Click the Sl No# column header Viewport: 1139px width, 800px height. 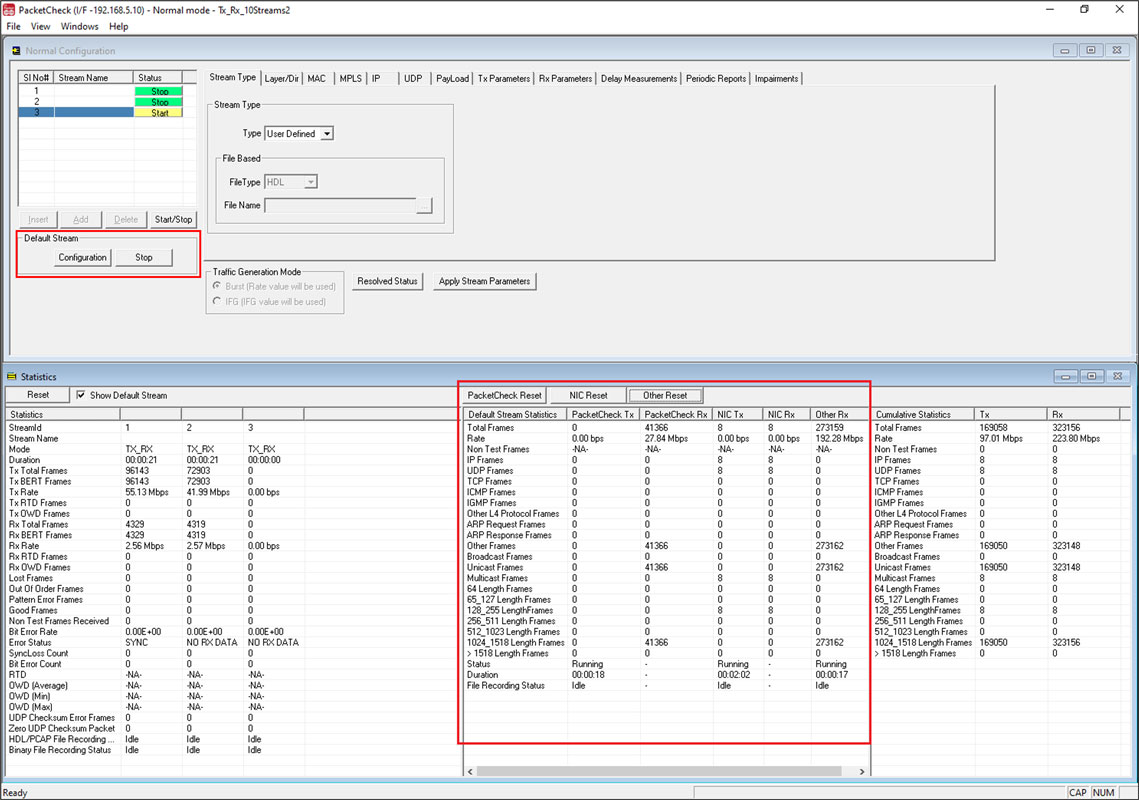click(36, 78)
